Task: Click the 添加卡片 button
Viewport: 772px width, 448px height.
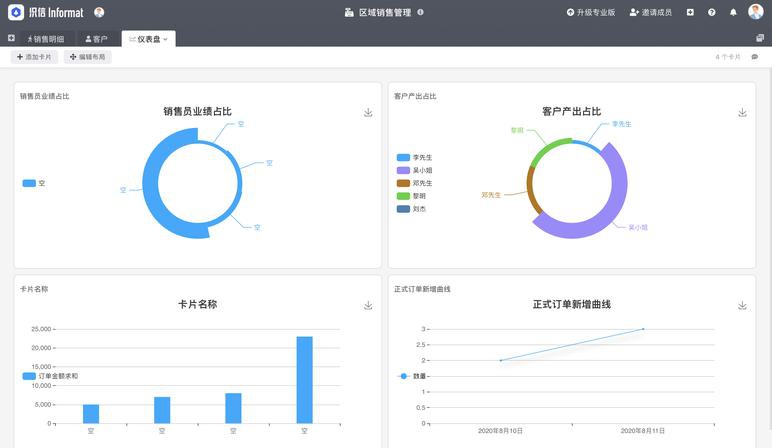Action: pos(34,57)
